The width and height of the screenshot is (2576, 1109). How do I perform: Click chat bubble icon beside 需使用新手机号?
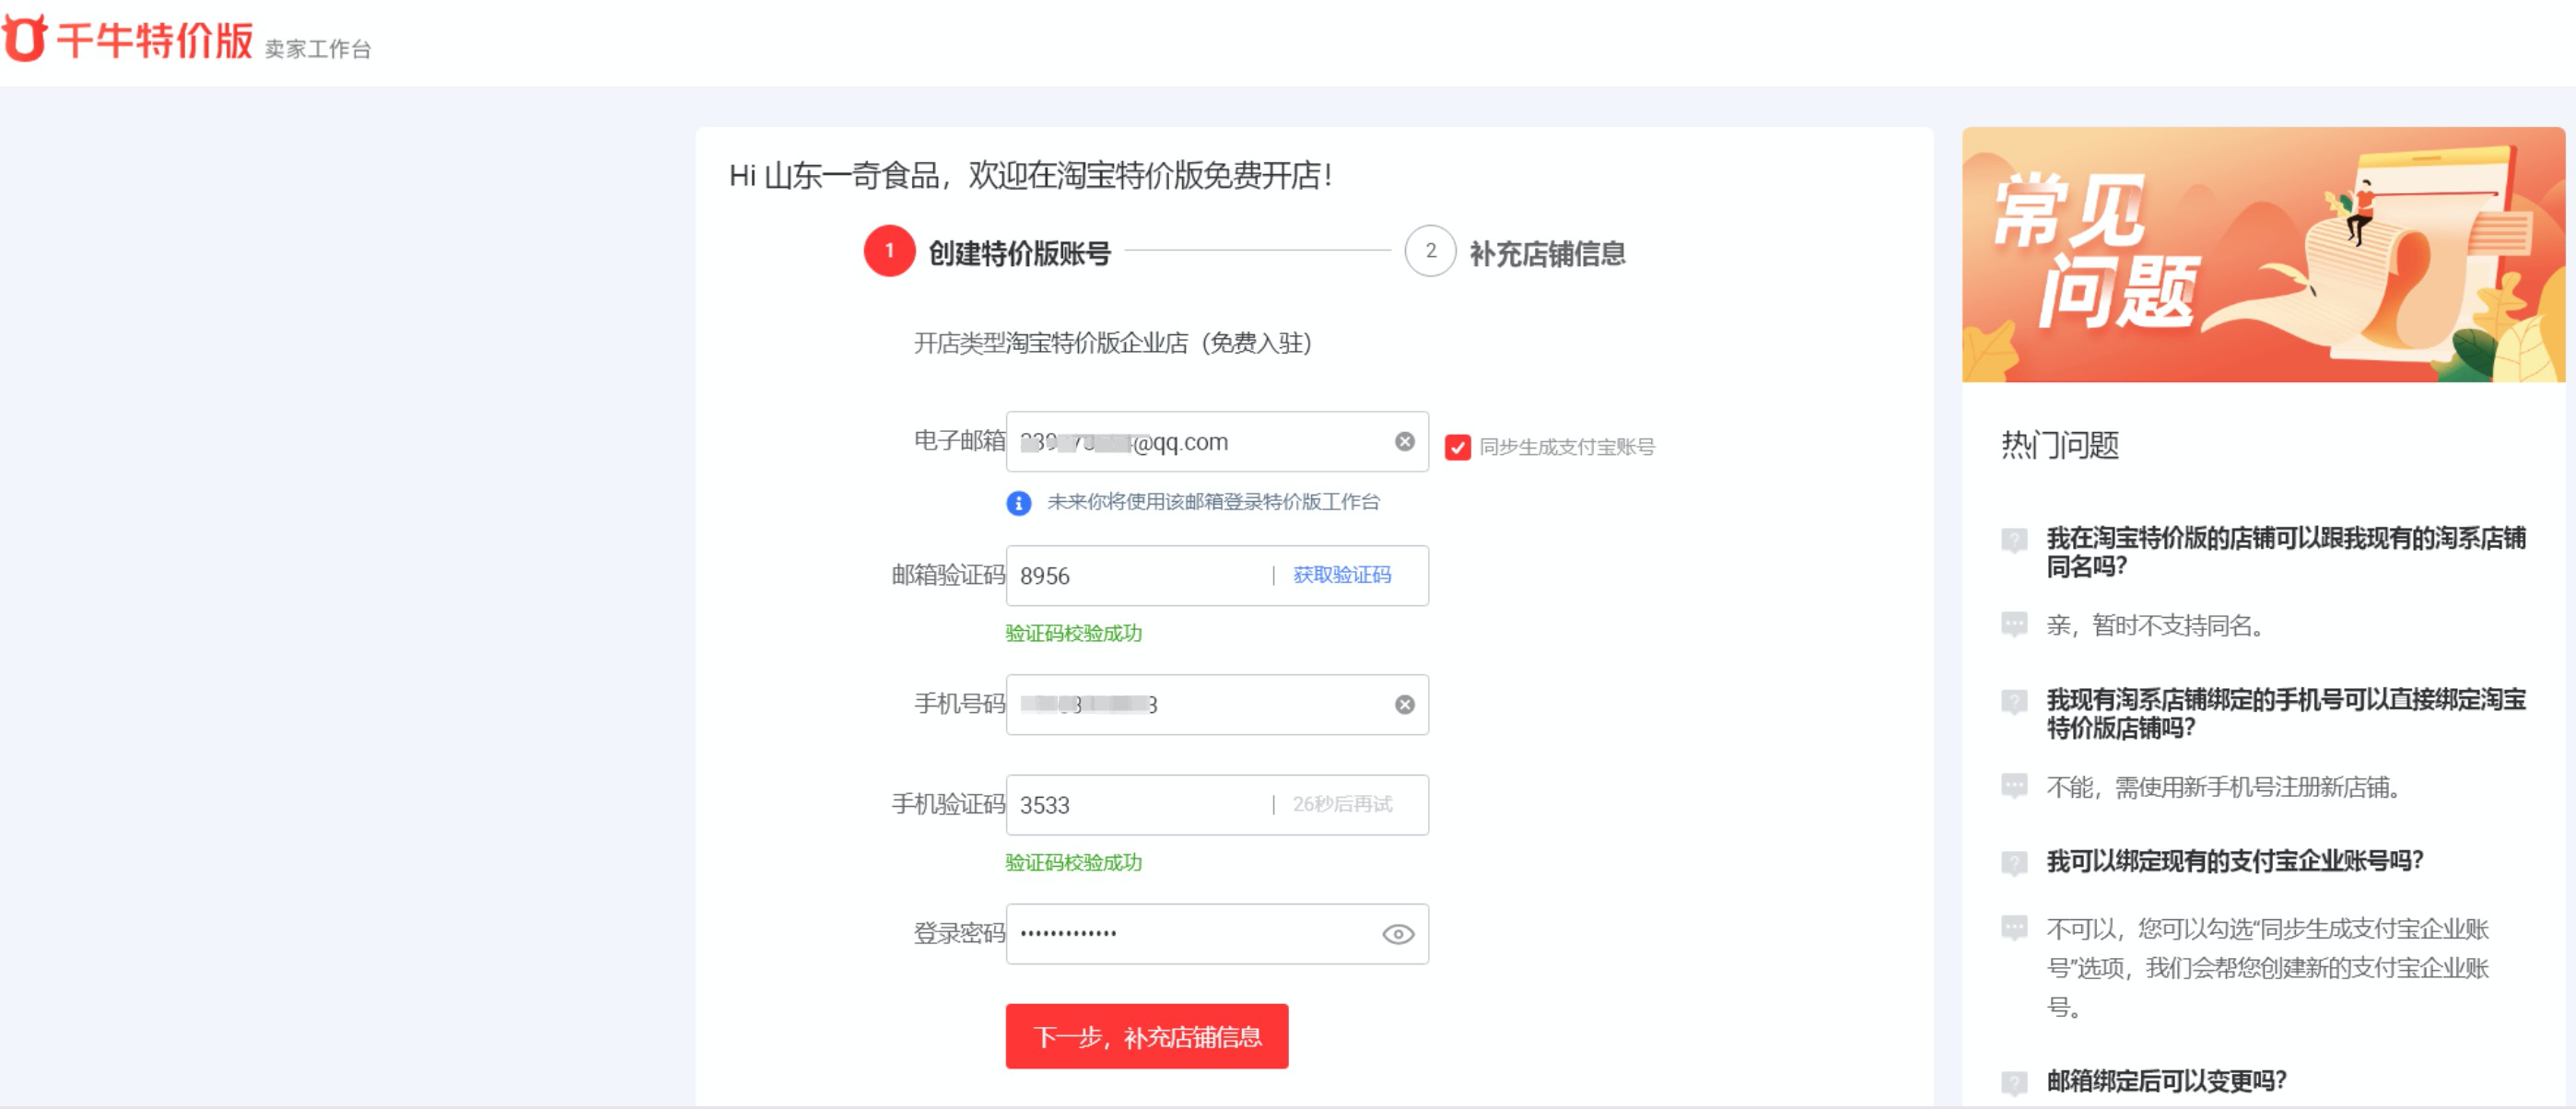coord(2013,786)
